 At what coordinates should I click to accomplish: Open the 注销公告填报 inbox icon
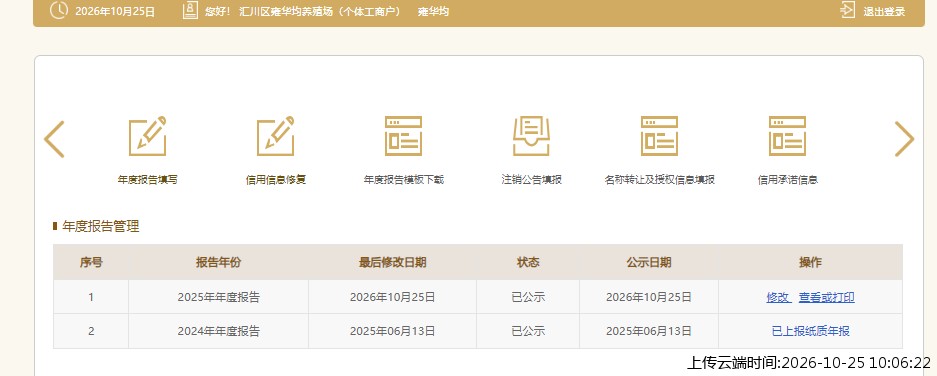[531, 136]
